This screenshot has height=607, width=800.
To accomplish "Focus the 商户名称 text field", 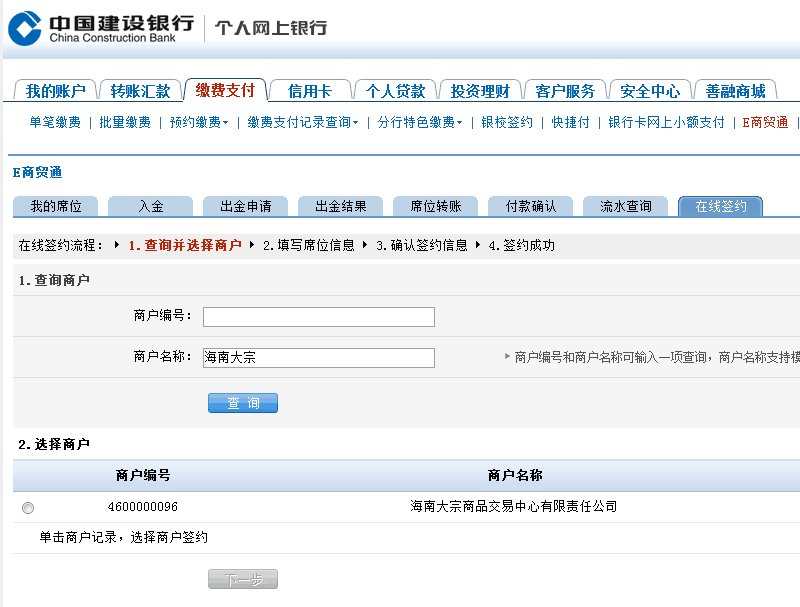I will coord(319,357).
